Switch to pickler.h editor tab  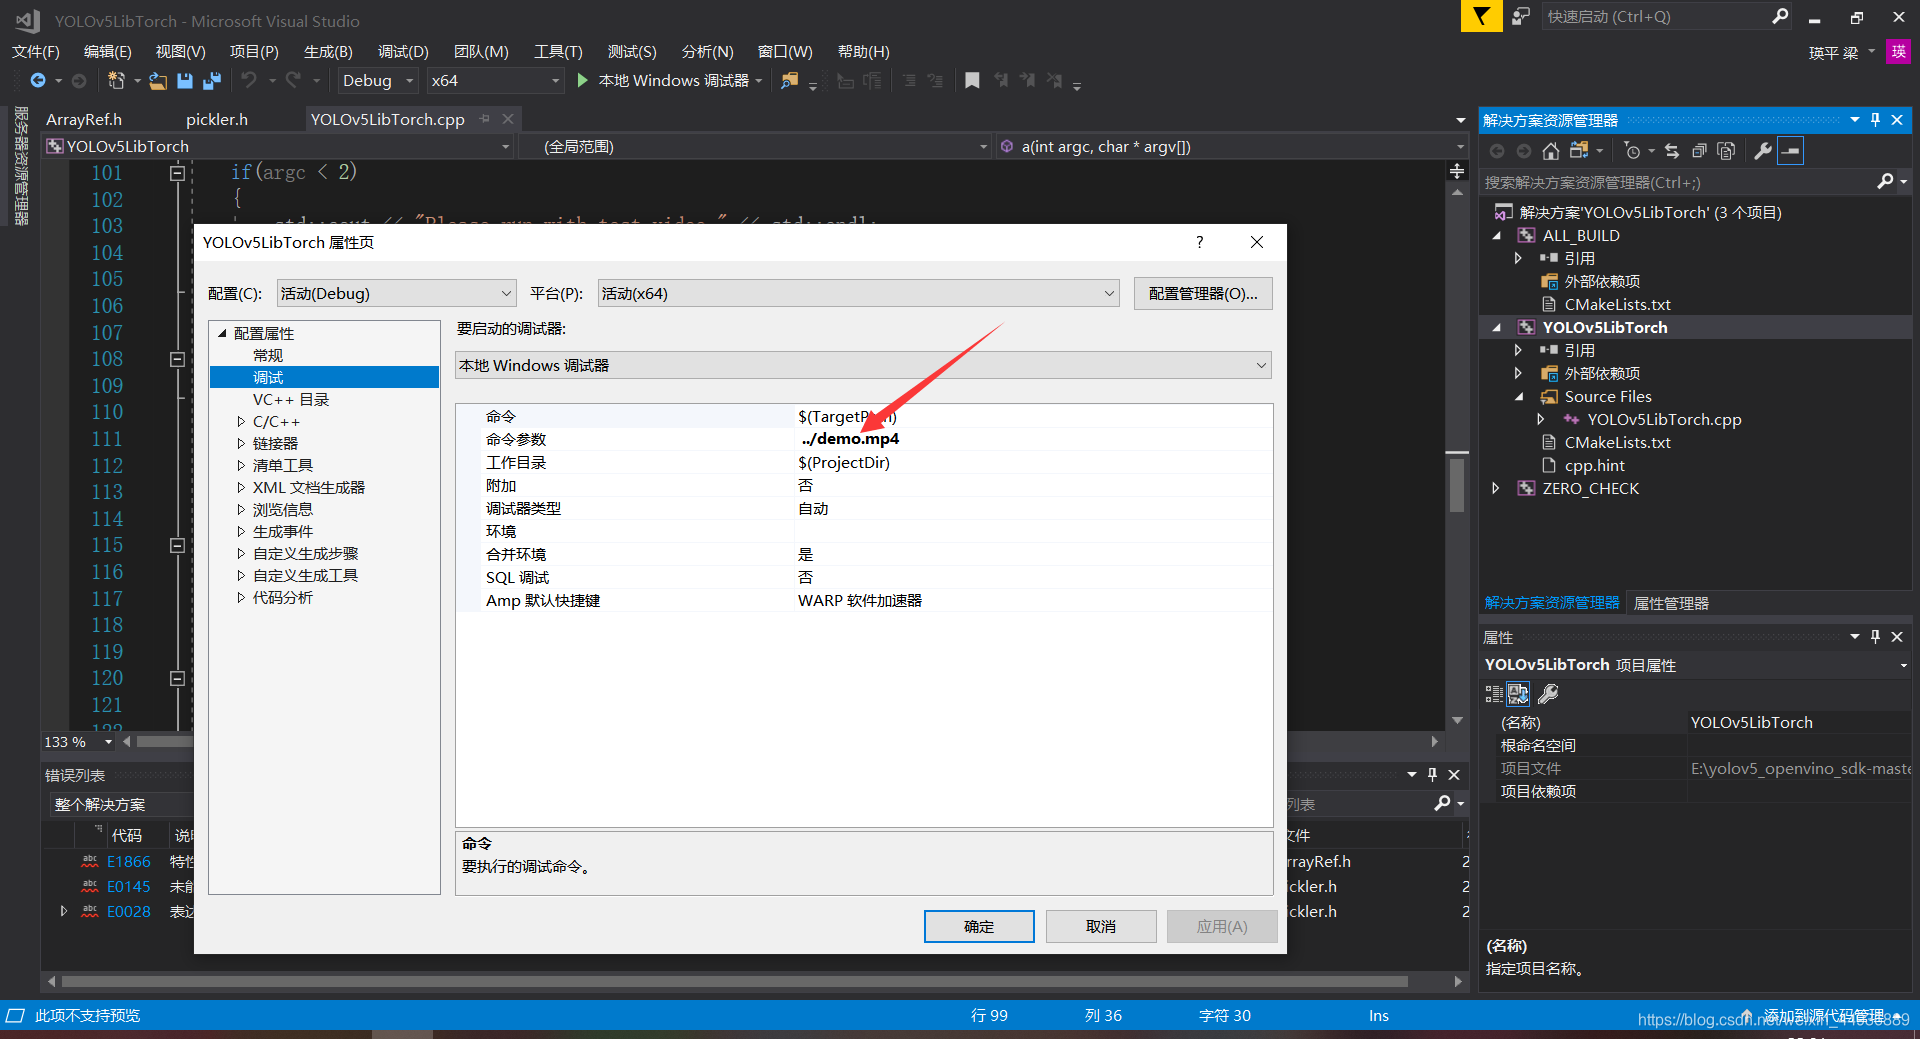[x=217, y=119]
